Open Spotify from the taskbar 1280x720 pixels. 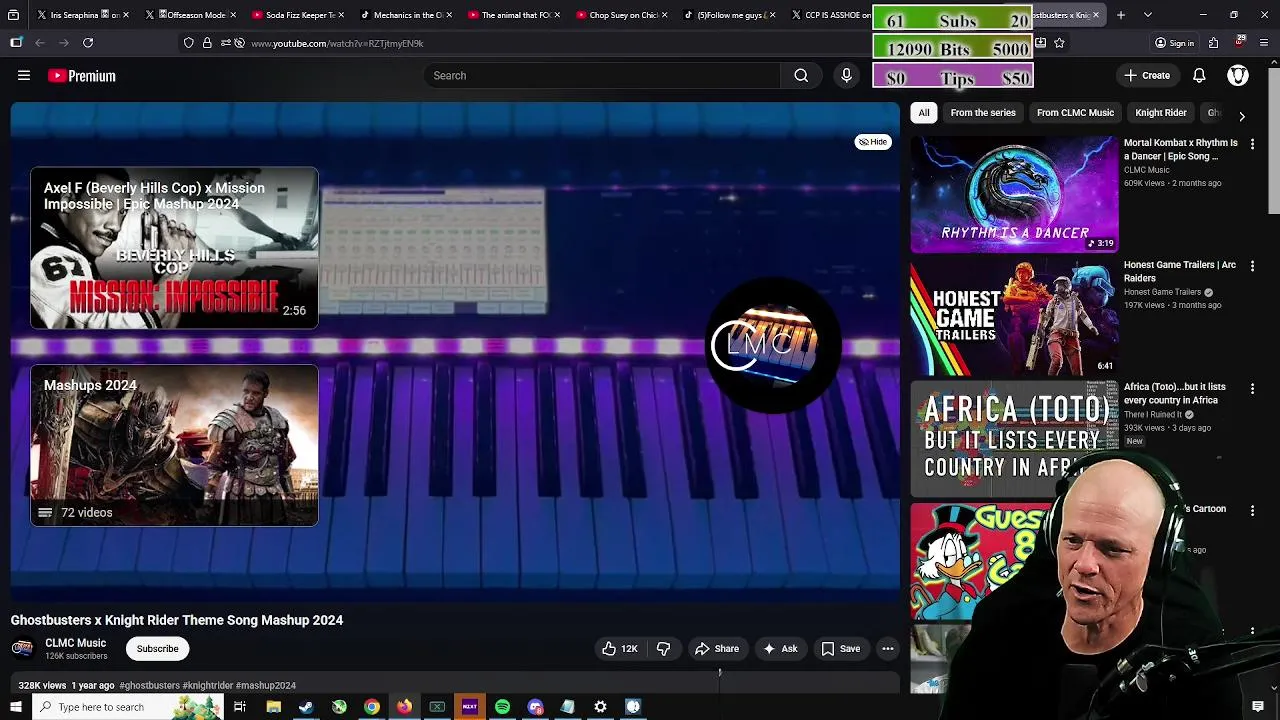point(502,707)
